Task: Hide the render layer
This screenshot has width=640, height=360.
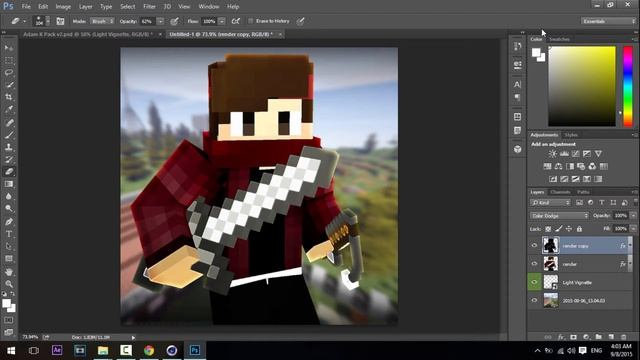Action: 534,264
